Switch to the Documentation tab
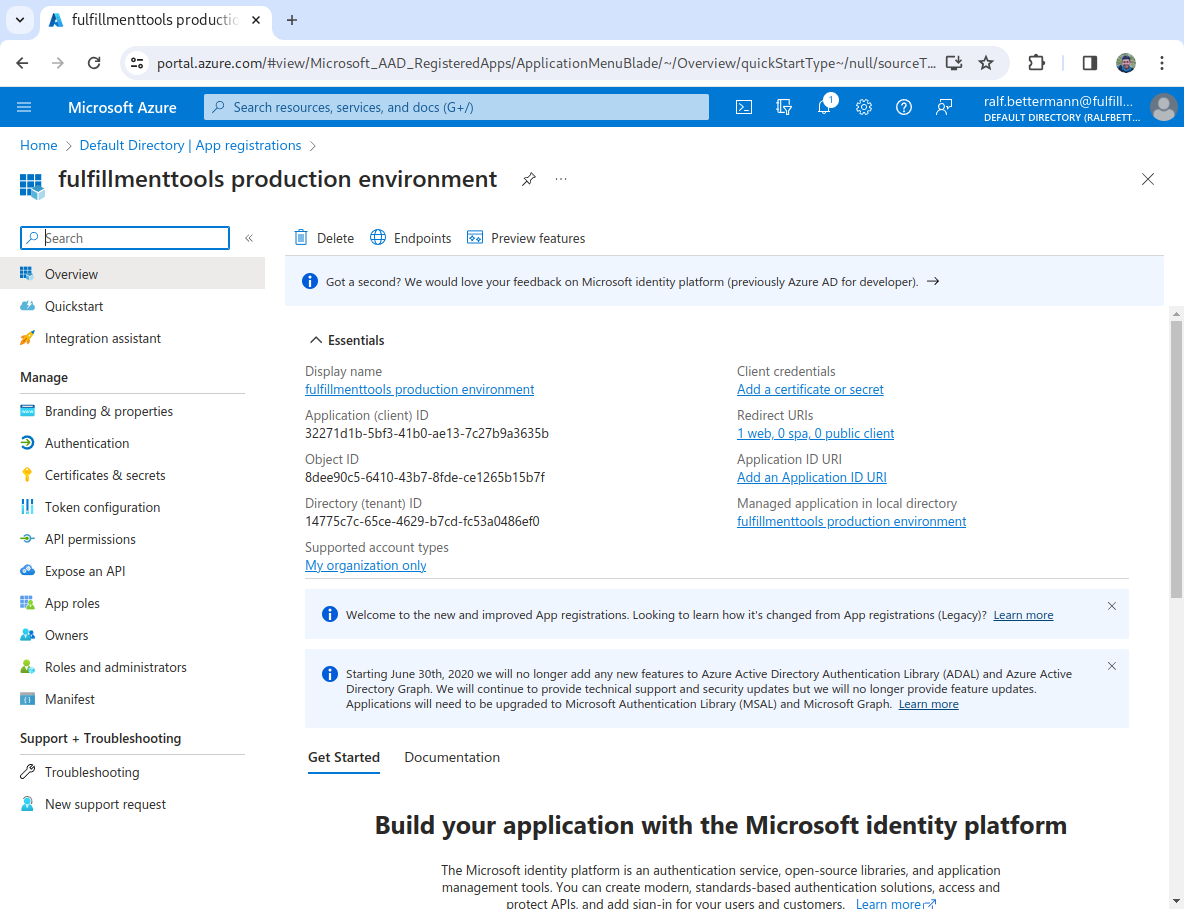 452,757
